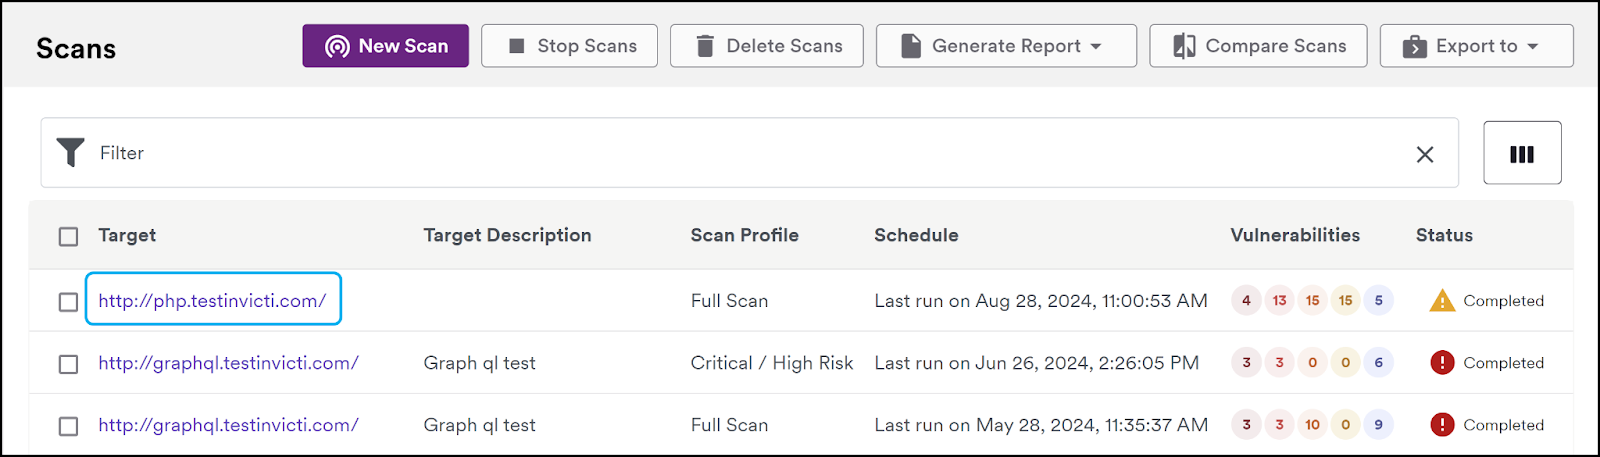Expand the Generate Report dropdown
The image size is (1600, 457).
(1006, 46)
